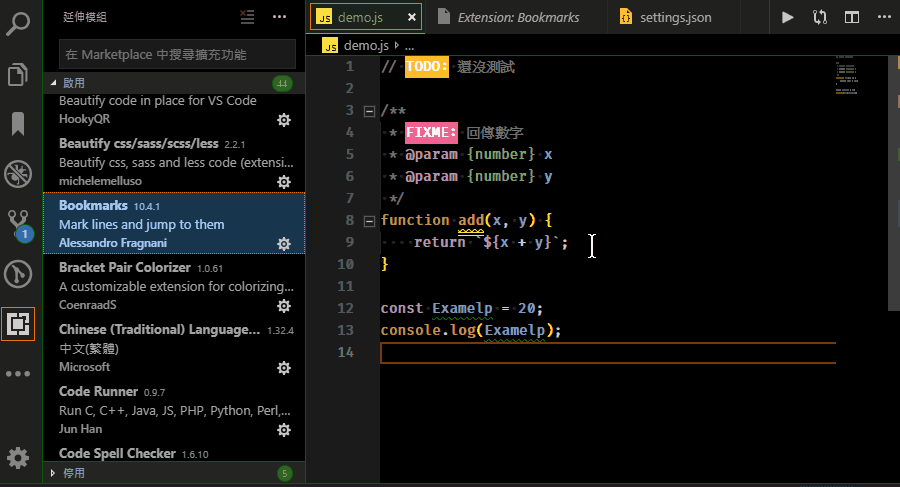Select the Code Runner extension entry
Screen dimensions: 900x487
174,410
